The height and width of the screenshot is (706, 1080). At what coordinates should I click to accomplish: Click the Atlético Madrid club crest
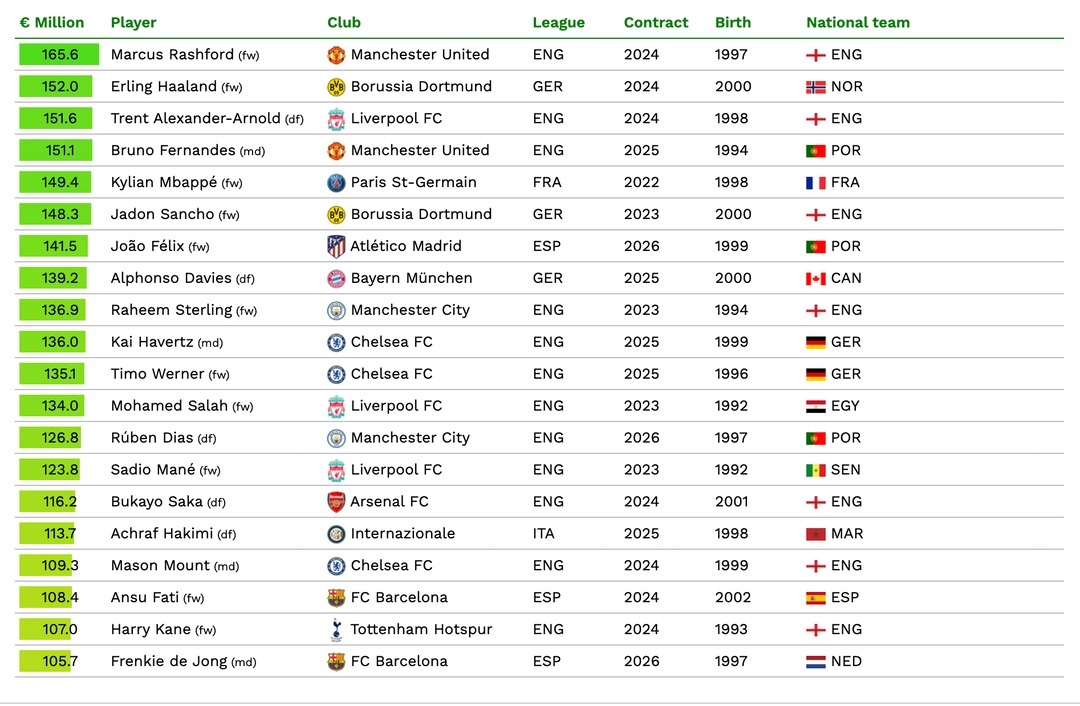pos(336,246)
